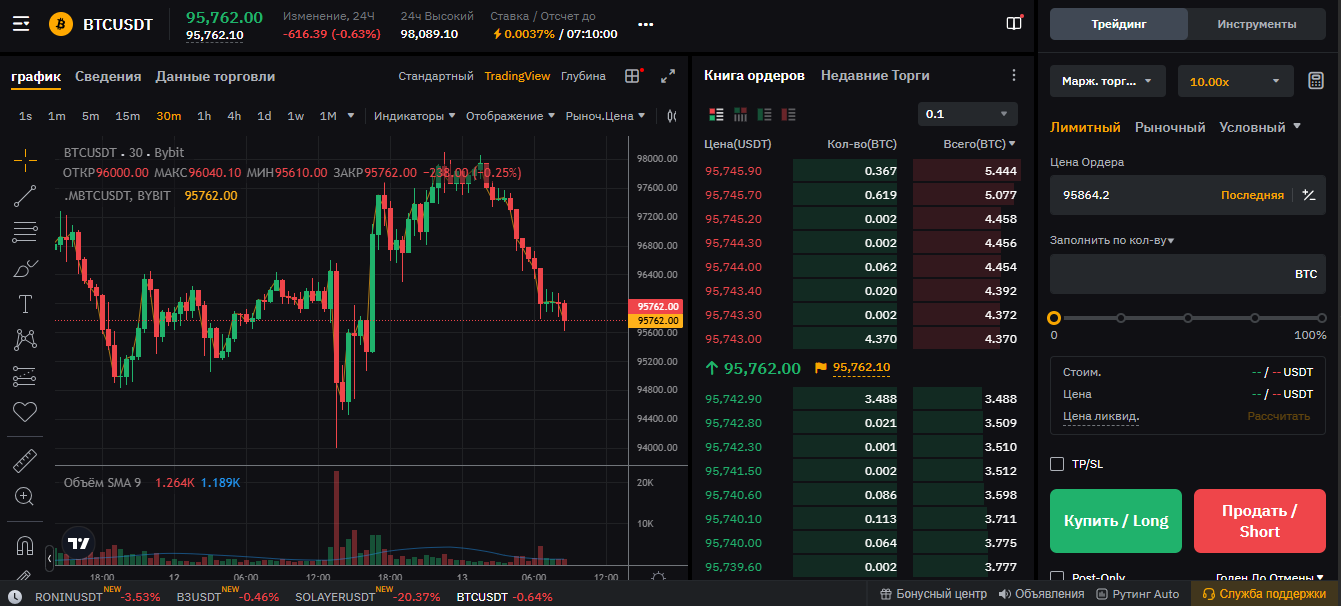The height and width of the screenshot is (606, 1341).
Task: Select the 15m timeframe
Action: [127, 116]
